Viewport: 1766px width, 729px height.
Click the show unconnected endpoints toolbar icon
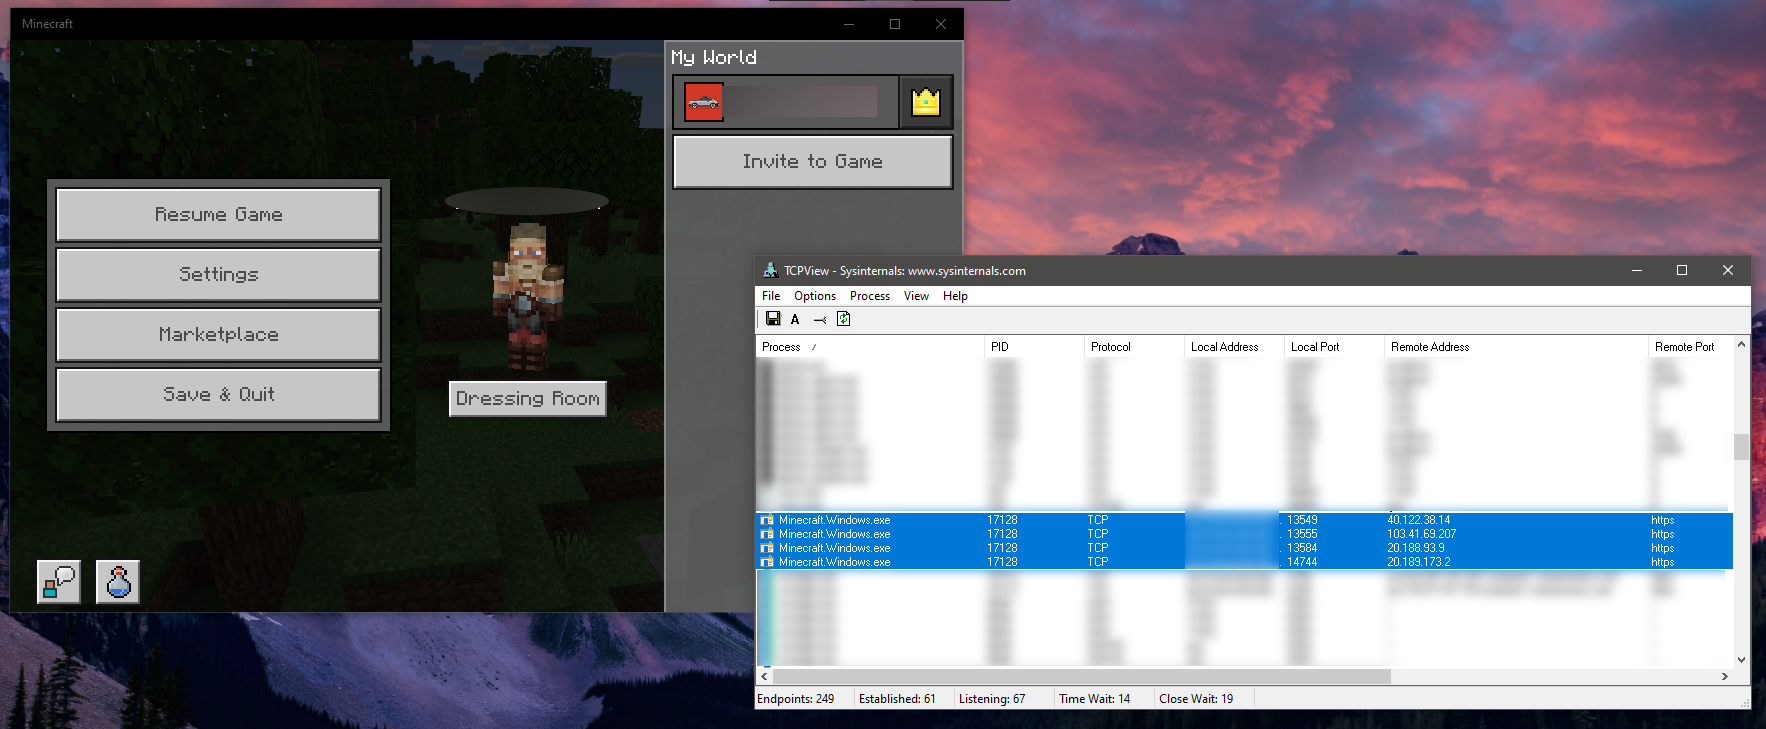click(x=820, y=320)
